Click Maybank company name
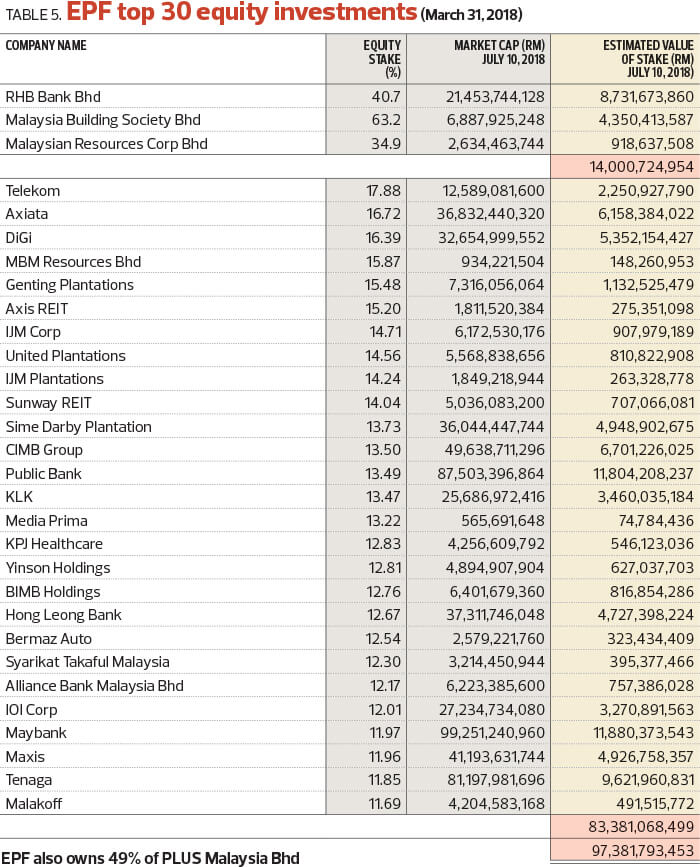 click(36, 733)
